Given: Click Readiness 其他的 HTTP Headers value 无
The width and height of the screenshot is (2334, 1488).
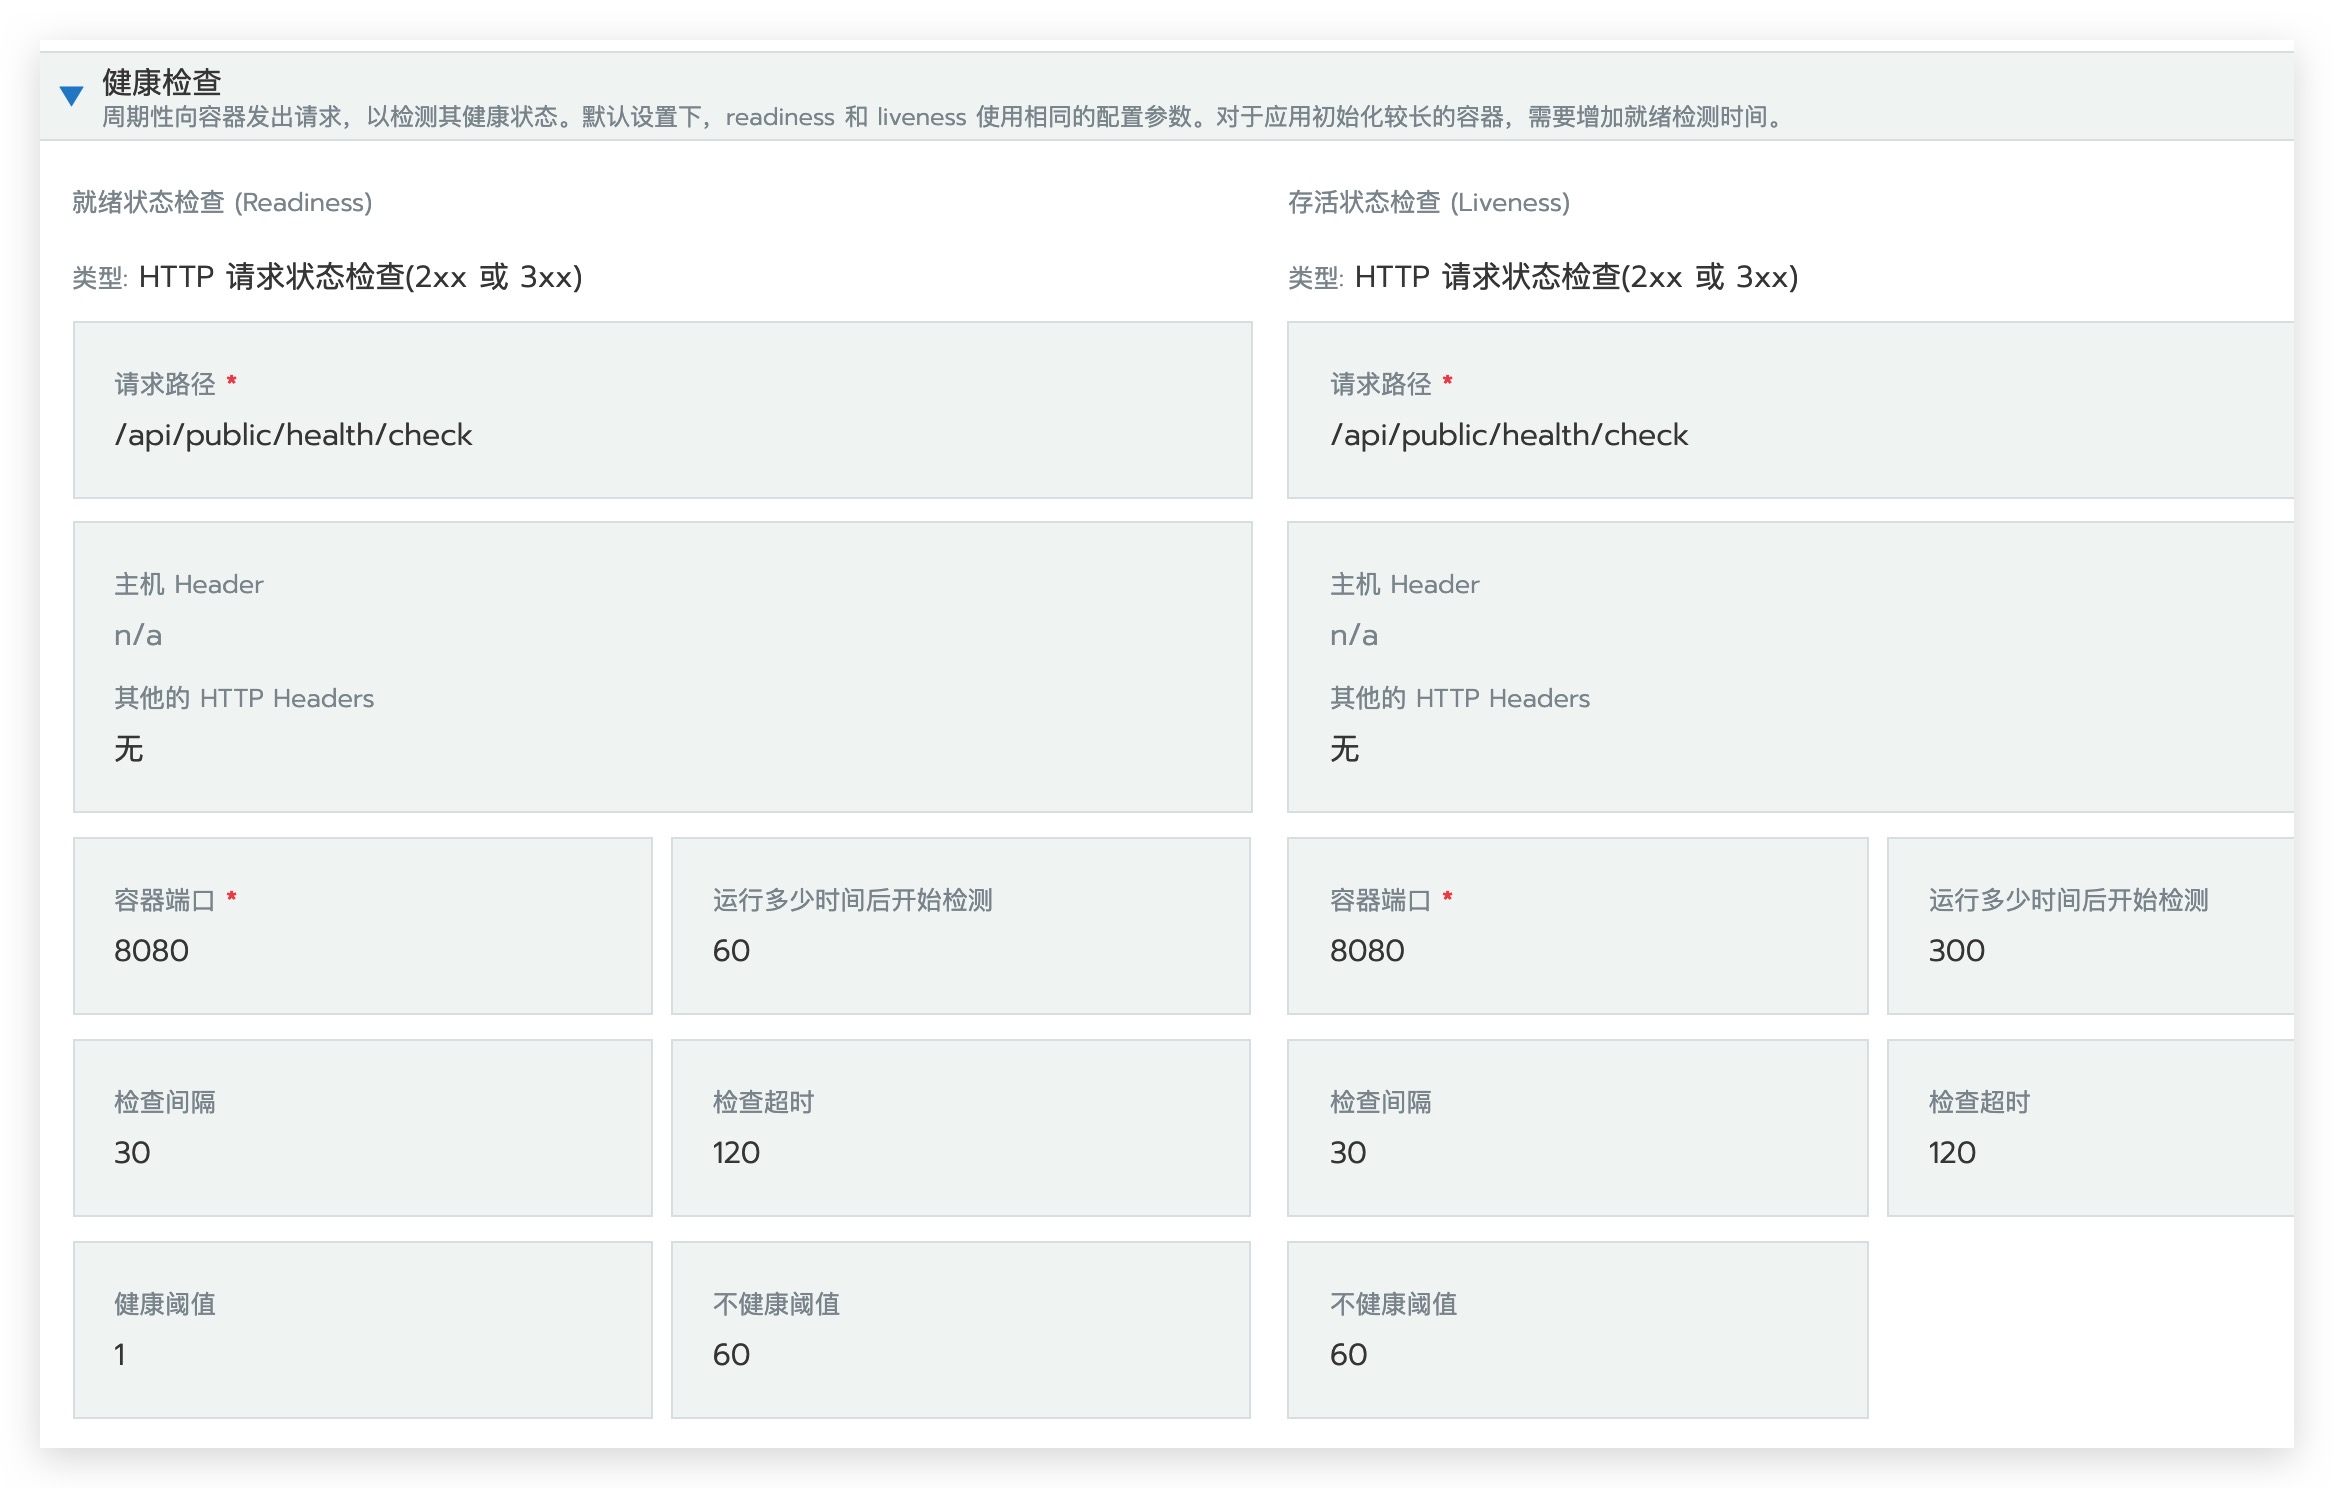Looking at the screenshot, I should coord(129,749).
